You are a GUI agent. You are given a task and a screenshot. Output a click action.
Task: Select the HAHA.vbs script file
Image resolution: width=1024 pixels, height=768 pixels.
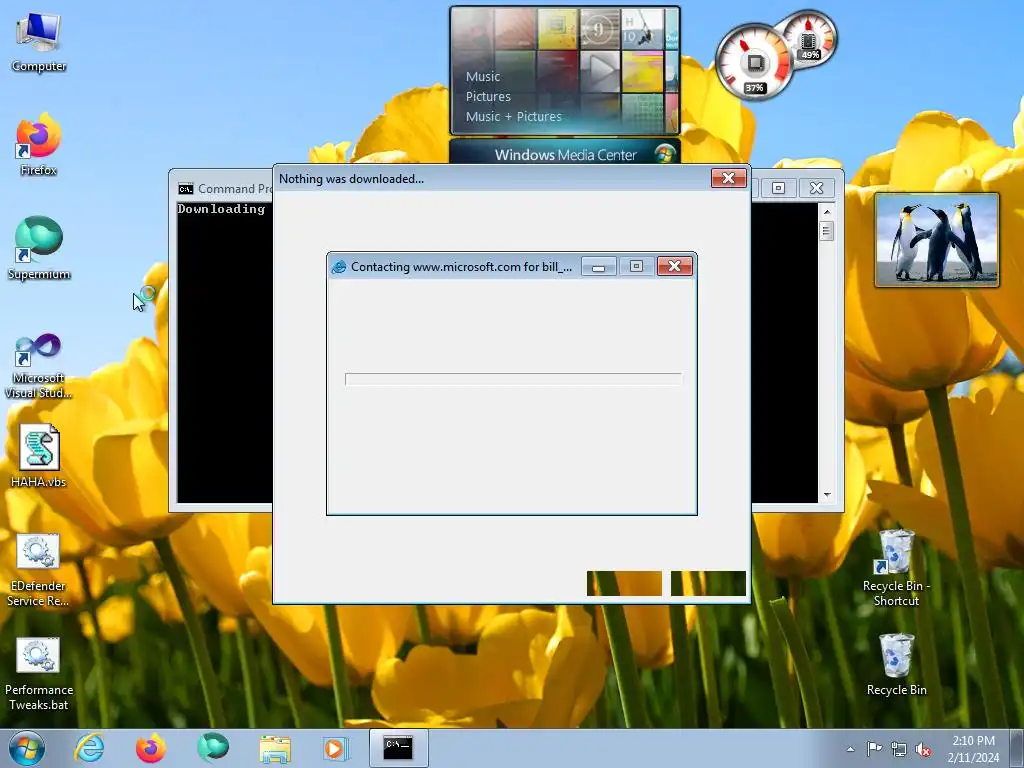pos(39,456)
